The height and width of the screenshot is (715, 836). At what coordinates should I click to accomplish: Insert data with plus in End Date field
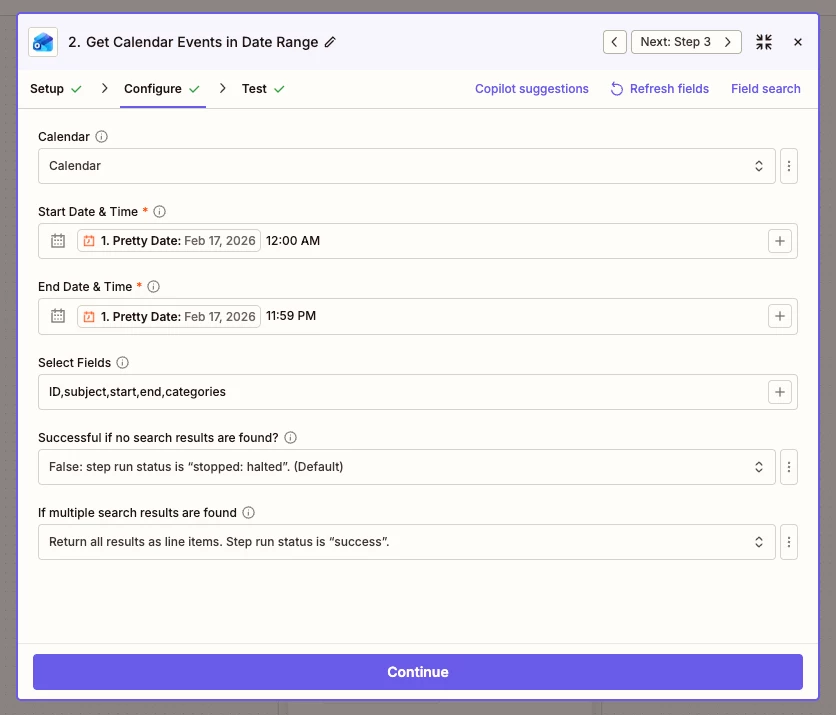coord(779,316)
